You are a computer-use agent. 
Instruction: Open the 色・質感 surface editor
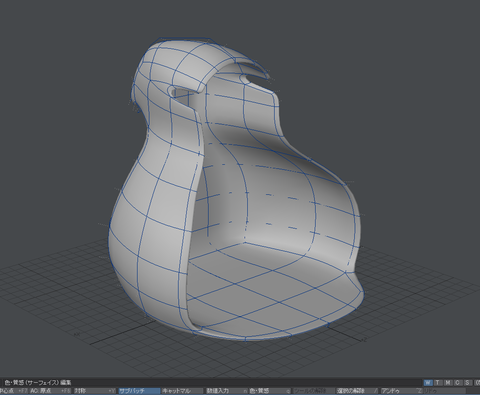270,391
